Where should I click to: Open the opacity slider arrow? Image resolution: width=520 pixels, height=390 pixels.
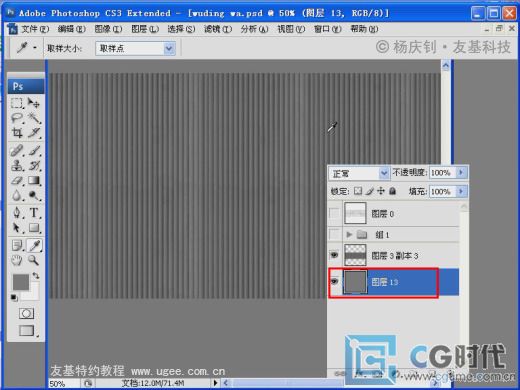click(x=461, y=173)
